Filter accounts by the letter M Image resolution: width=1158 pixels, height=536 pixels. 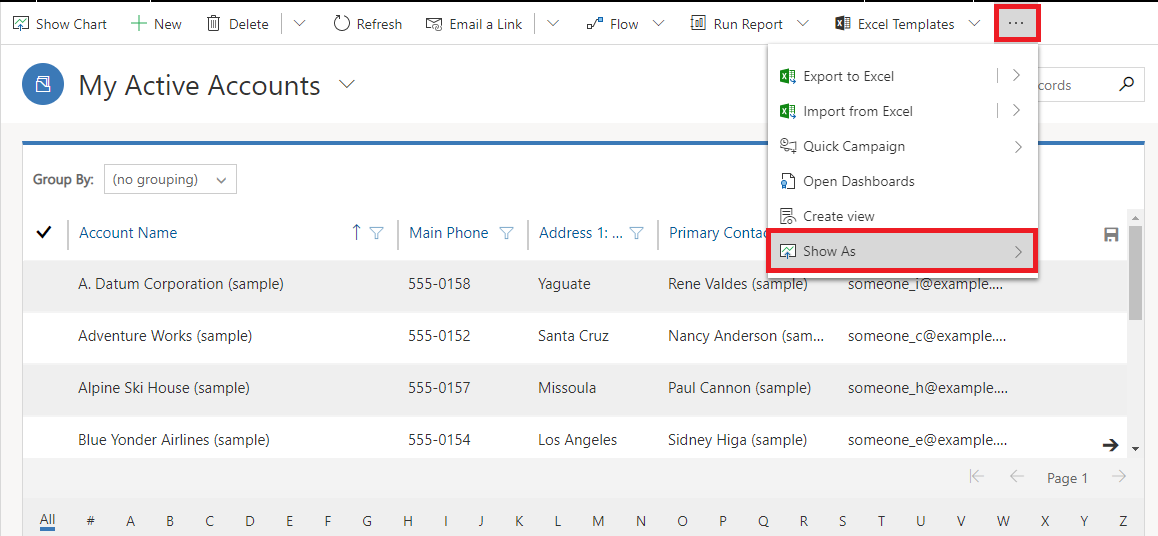tap(598, 520)
